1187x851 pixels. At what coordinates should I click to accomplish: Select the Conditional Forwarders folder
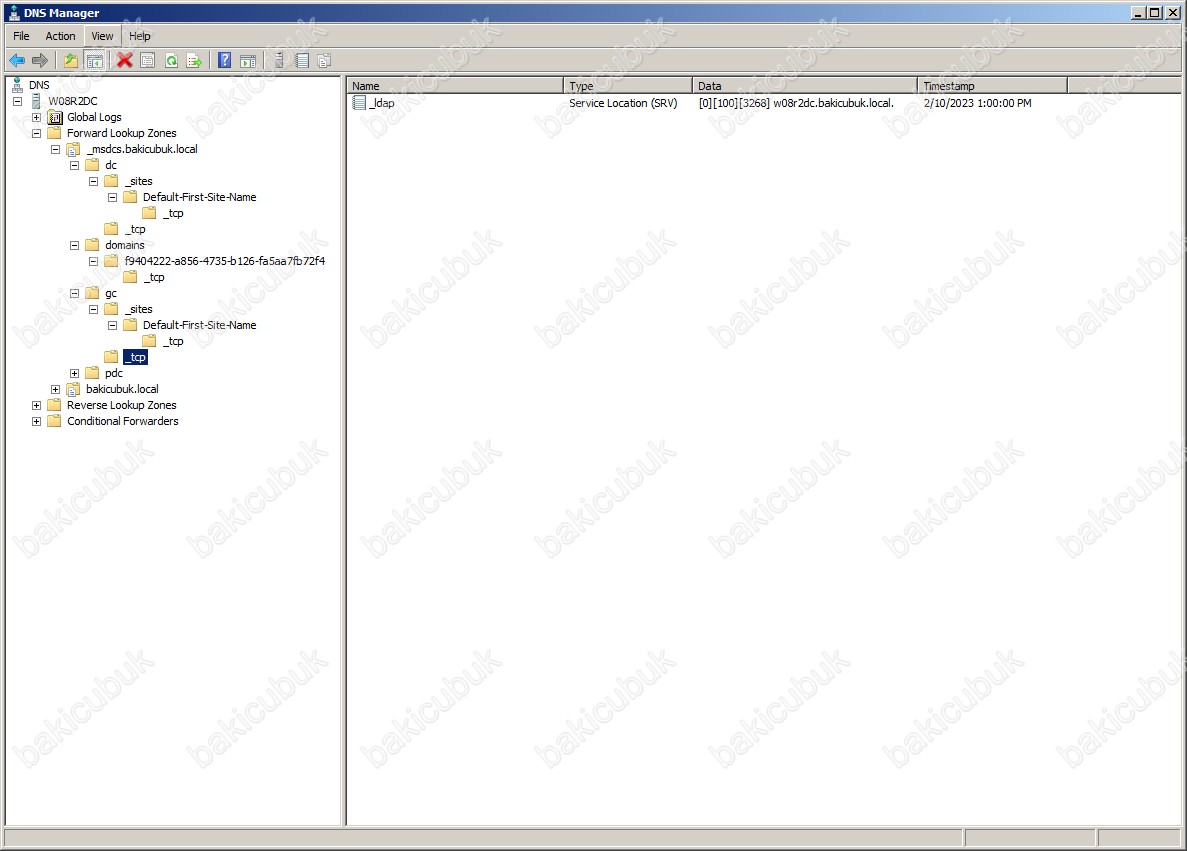pos(122,421)
